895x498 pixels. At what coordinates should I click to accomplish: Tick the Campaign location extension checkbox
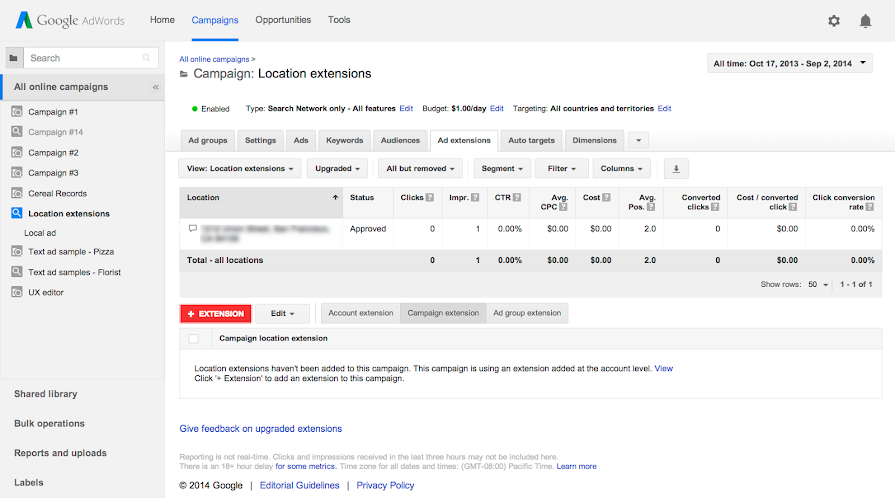click(193, 339)
